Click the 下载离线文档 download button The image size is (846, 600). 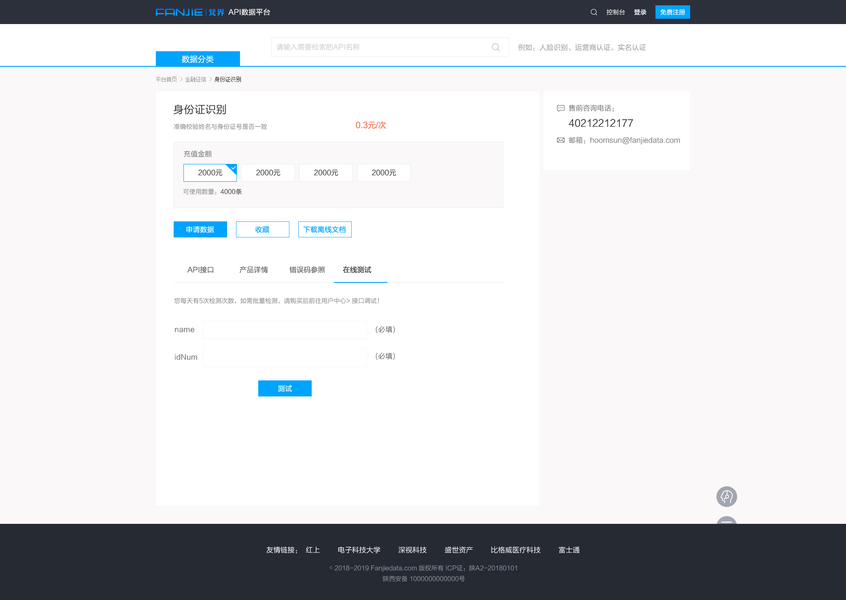(325, 229)
